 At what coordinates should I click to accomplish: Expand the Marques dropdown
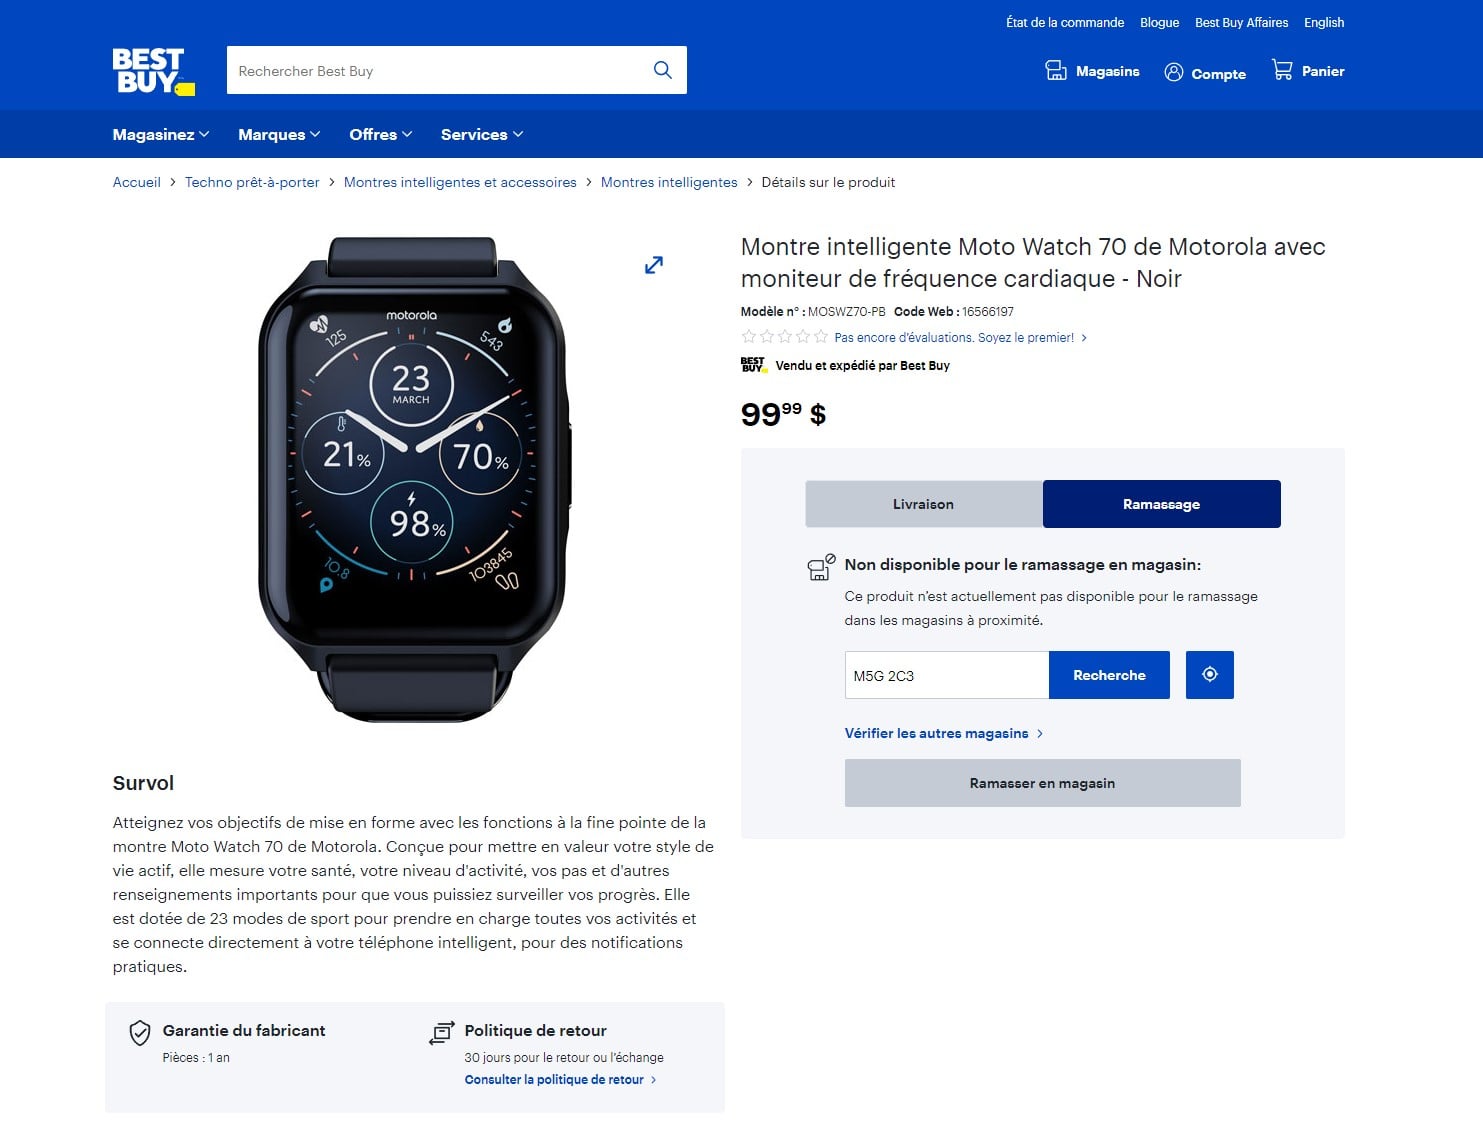click(x=279, y=134)
